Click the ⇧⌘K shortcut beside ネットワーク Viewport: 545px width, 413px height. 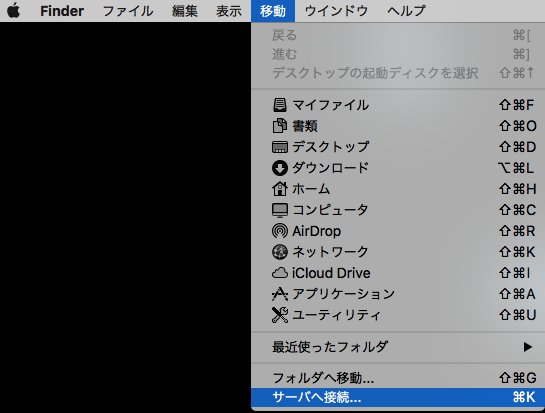coord(517,252)
